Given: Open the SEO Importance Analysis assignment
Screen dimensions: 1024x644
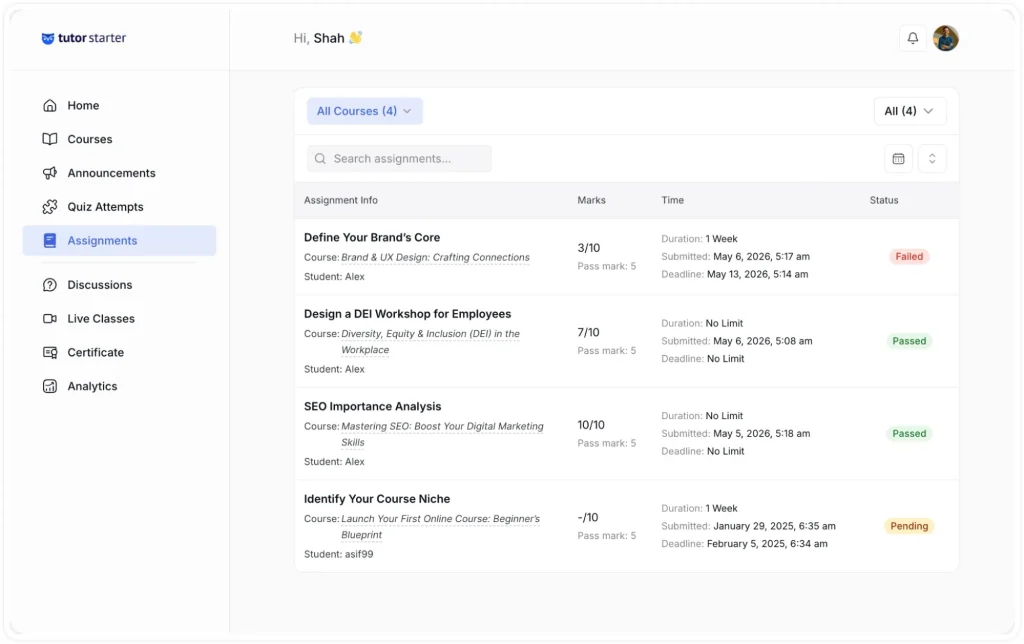Looking at the screenshot, I should point(372,406).
